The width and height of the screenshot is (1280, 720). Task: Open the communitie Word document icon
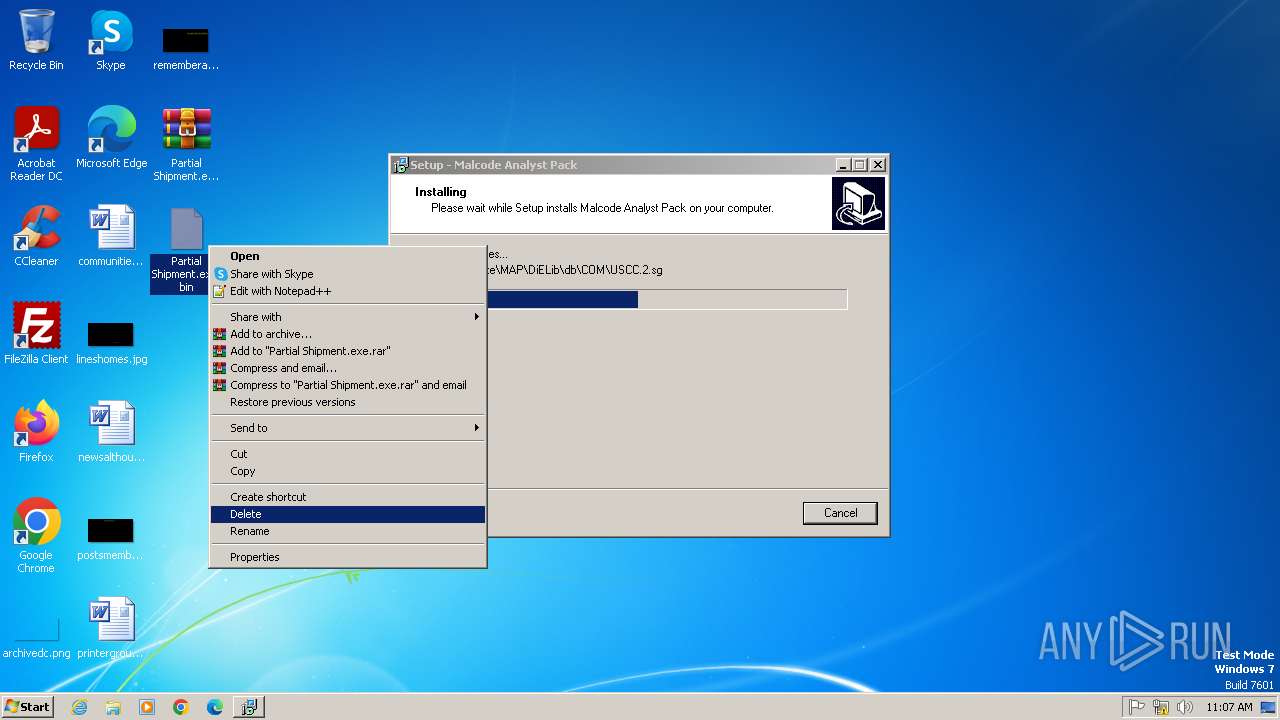[111, 235]
